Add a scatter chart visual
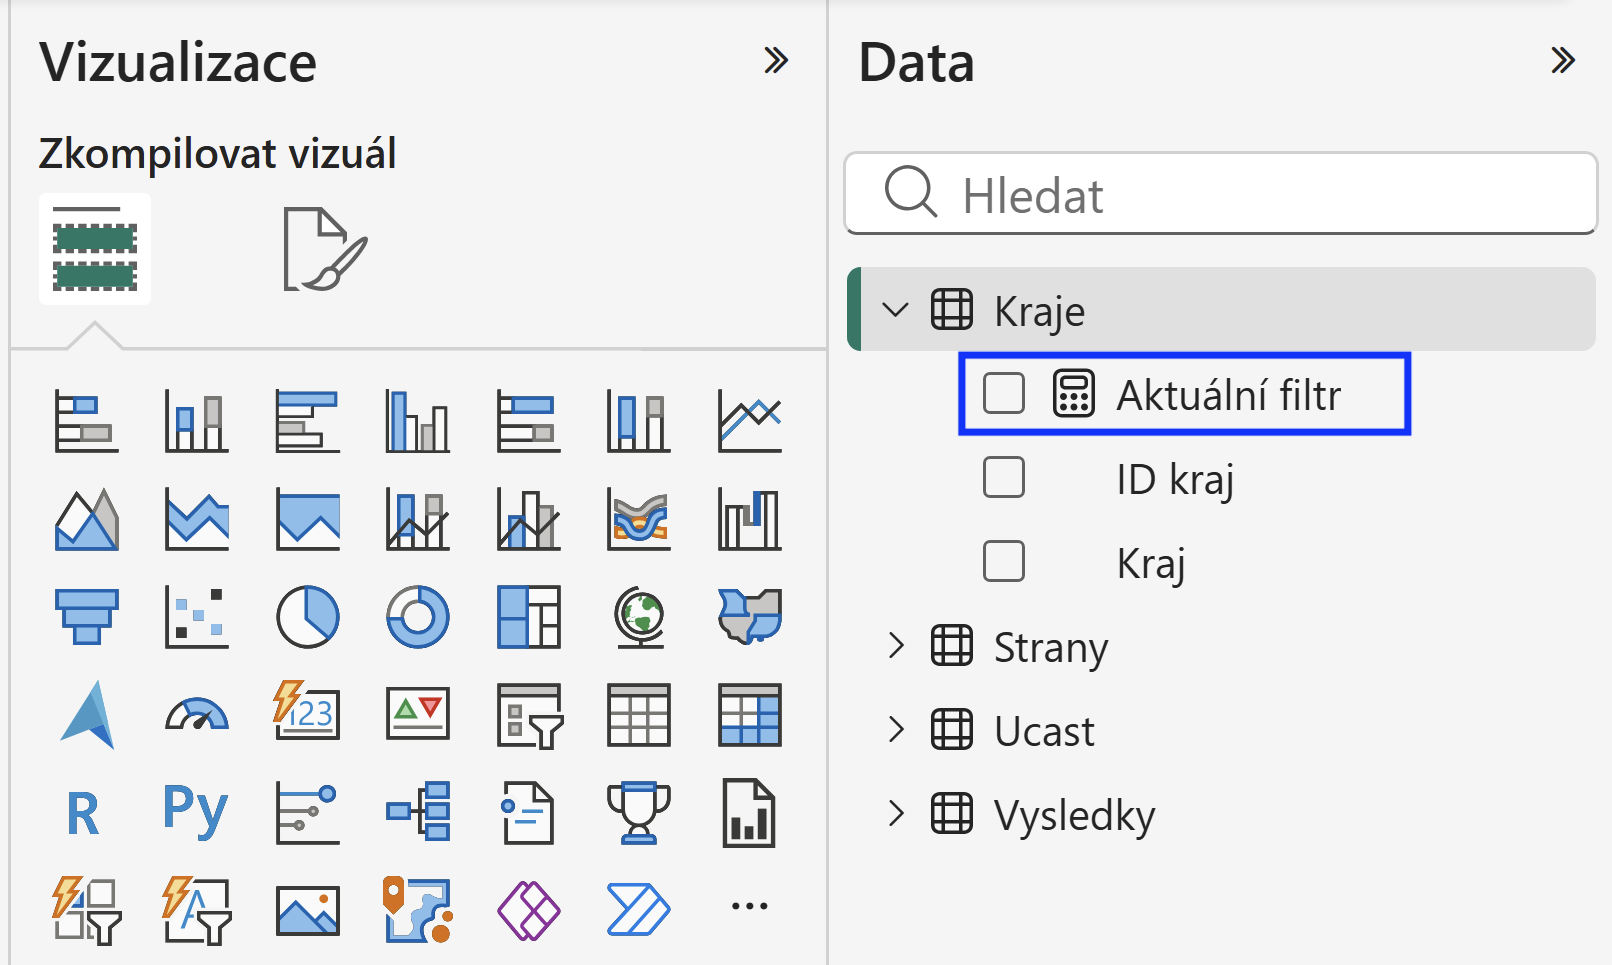The height and width of the screenshot is (965, 1612). click(x=197, y=617)
